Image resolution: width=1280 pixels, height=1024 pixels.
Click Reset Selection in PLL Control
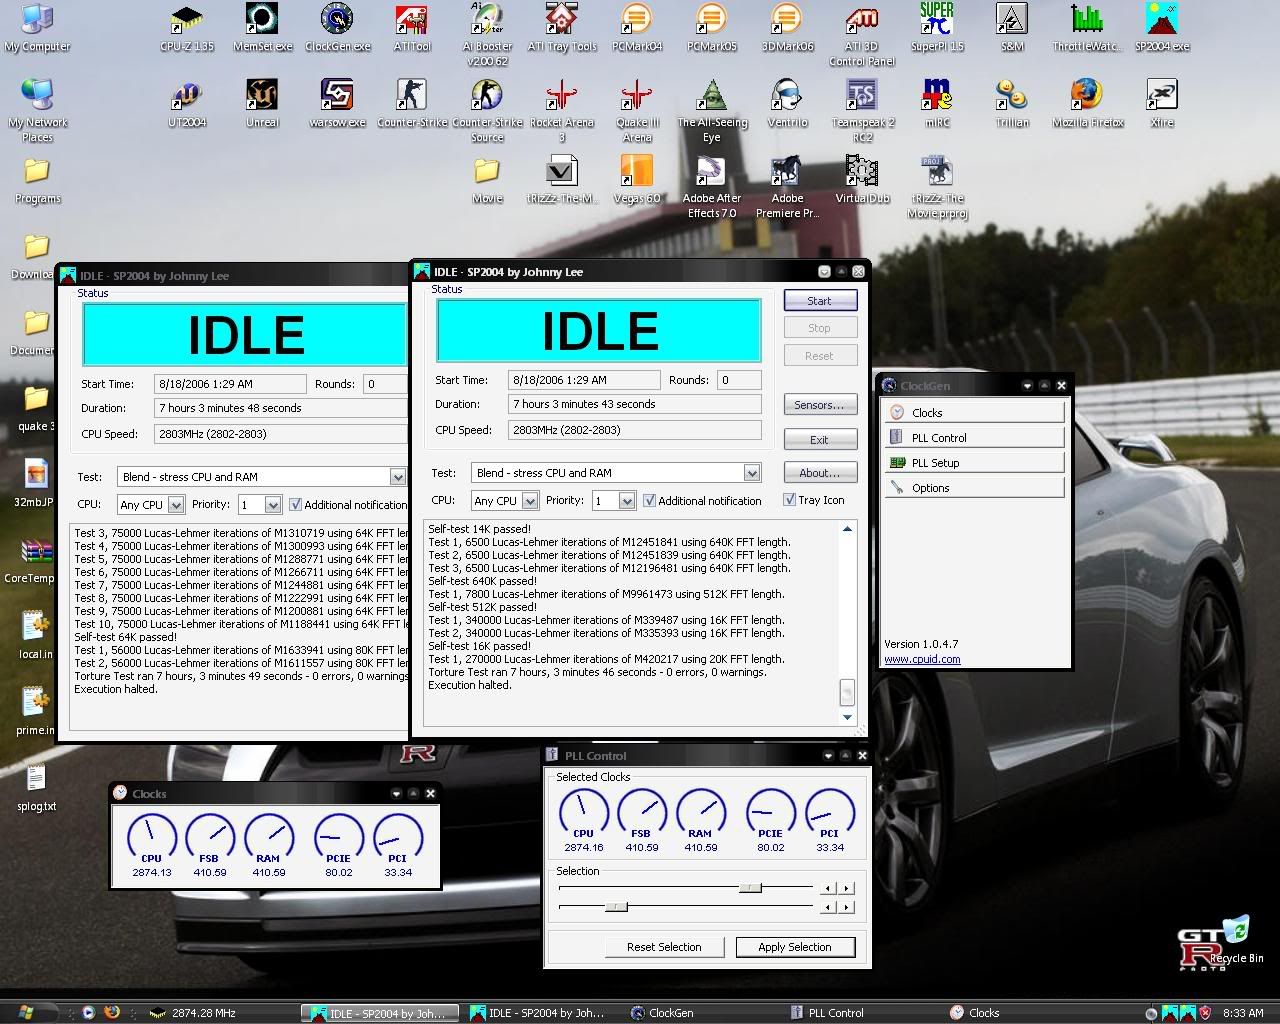664,946
